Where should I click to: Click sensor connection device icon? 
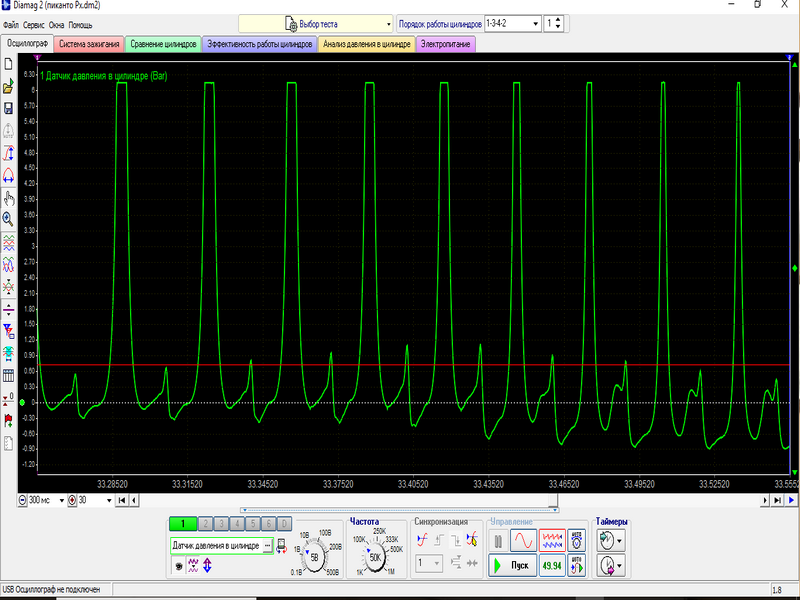(x=282, y=545)
